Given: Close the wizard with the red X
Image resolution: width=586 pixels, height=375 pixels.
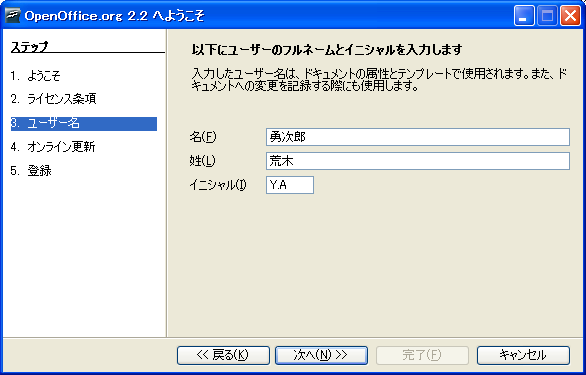Looking at the screenshot, I should point(570,16).
